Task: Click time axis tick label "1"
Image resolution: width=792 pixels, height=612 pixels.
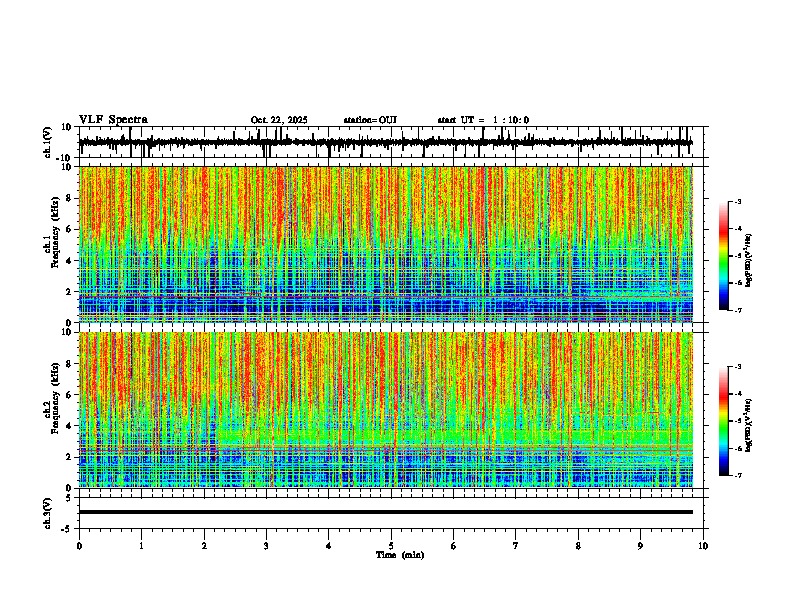Action: pos(141,546)
